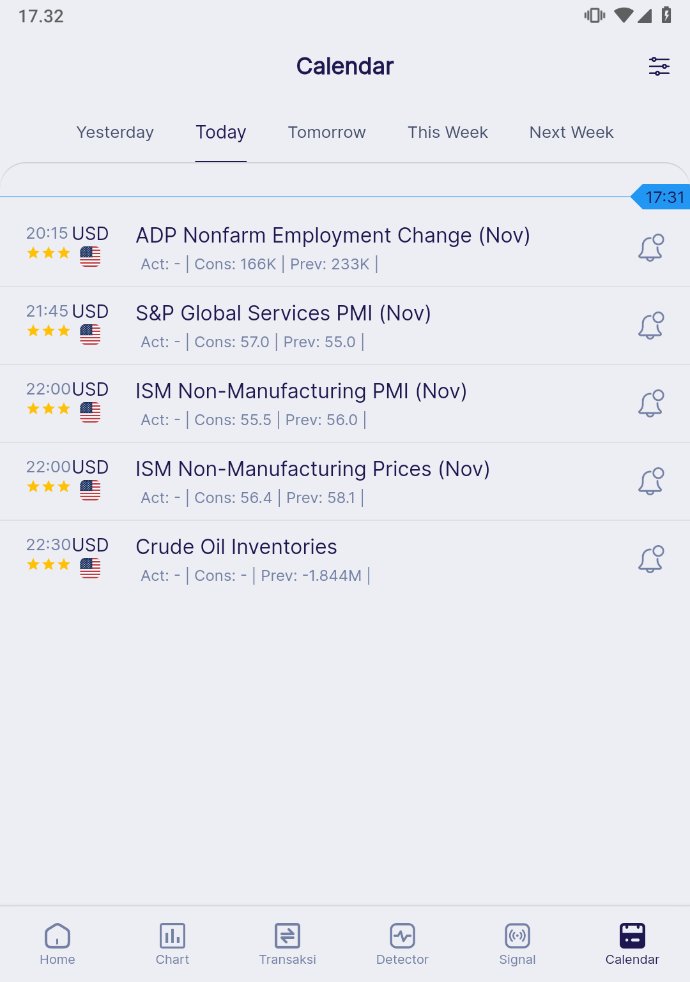
Task: Tap 'Prev: 56.0' value
Action: point(321,420)
